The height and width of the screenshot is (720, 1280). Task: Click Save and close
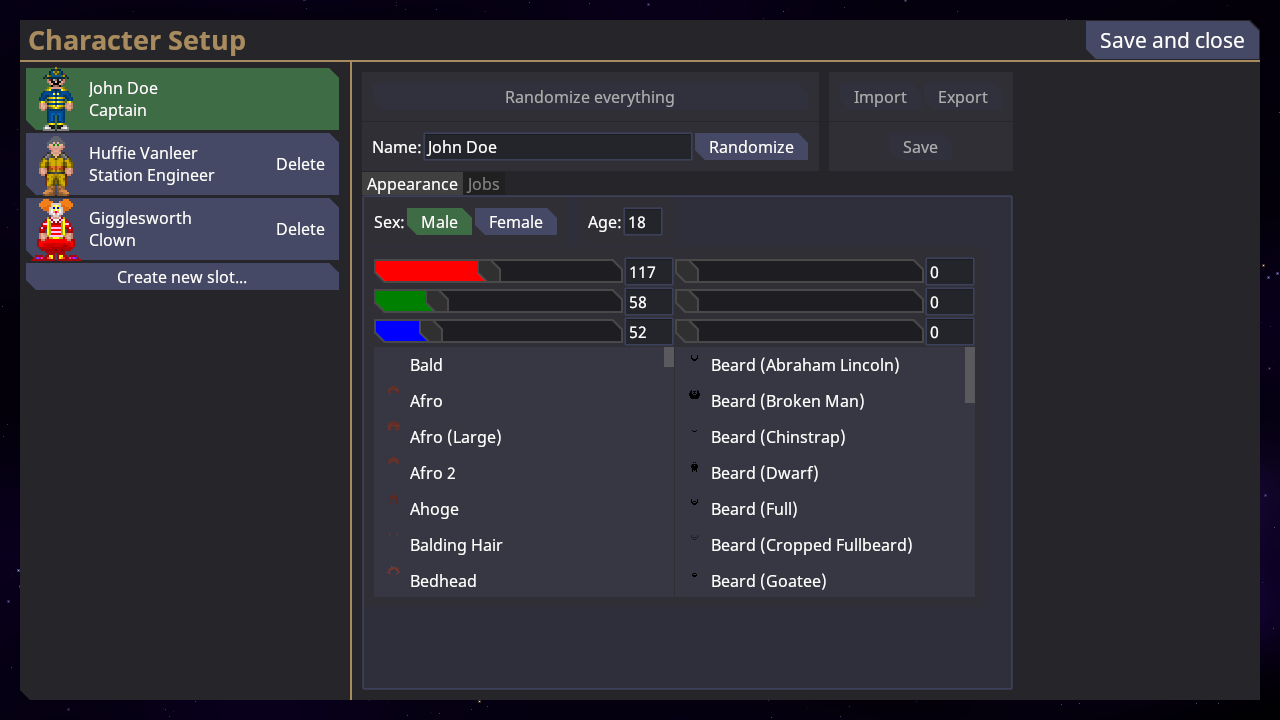tap(1171, 40)
